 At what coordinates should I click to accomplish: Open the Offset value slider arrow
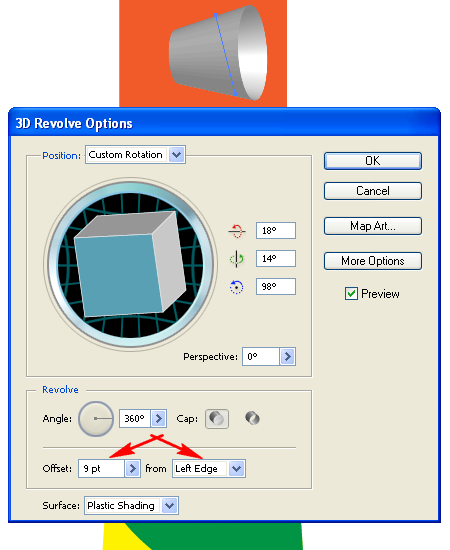[x=132, y=469]
